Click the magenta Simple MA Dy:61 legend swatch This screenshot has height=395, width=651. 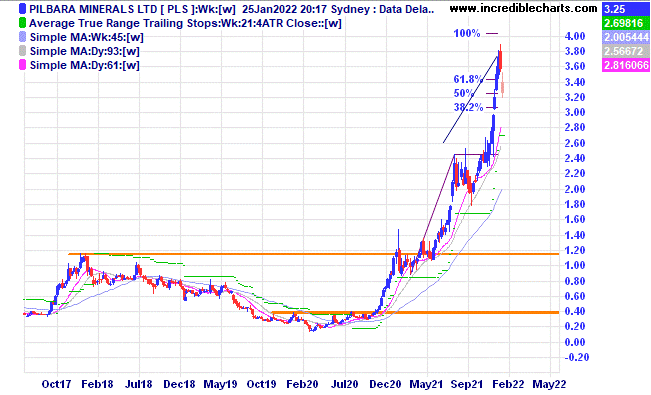[23, 65]
